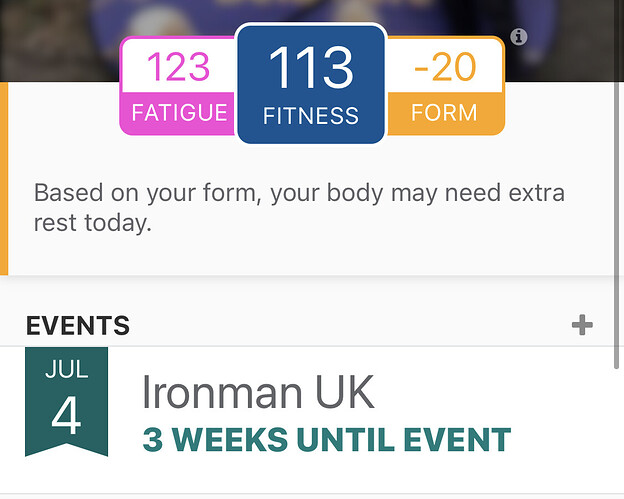Click the vertical scrollbar on right edge
This screenshot has height=499, width=624.
[x=616, y=225]
